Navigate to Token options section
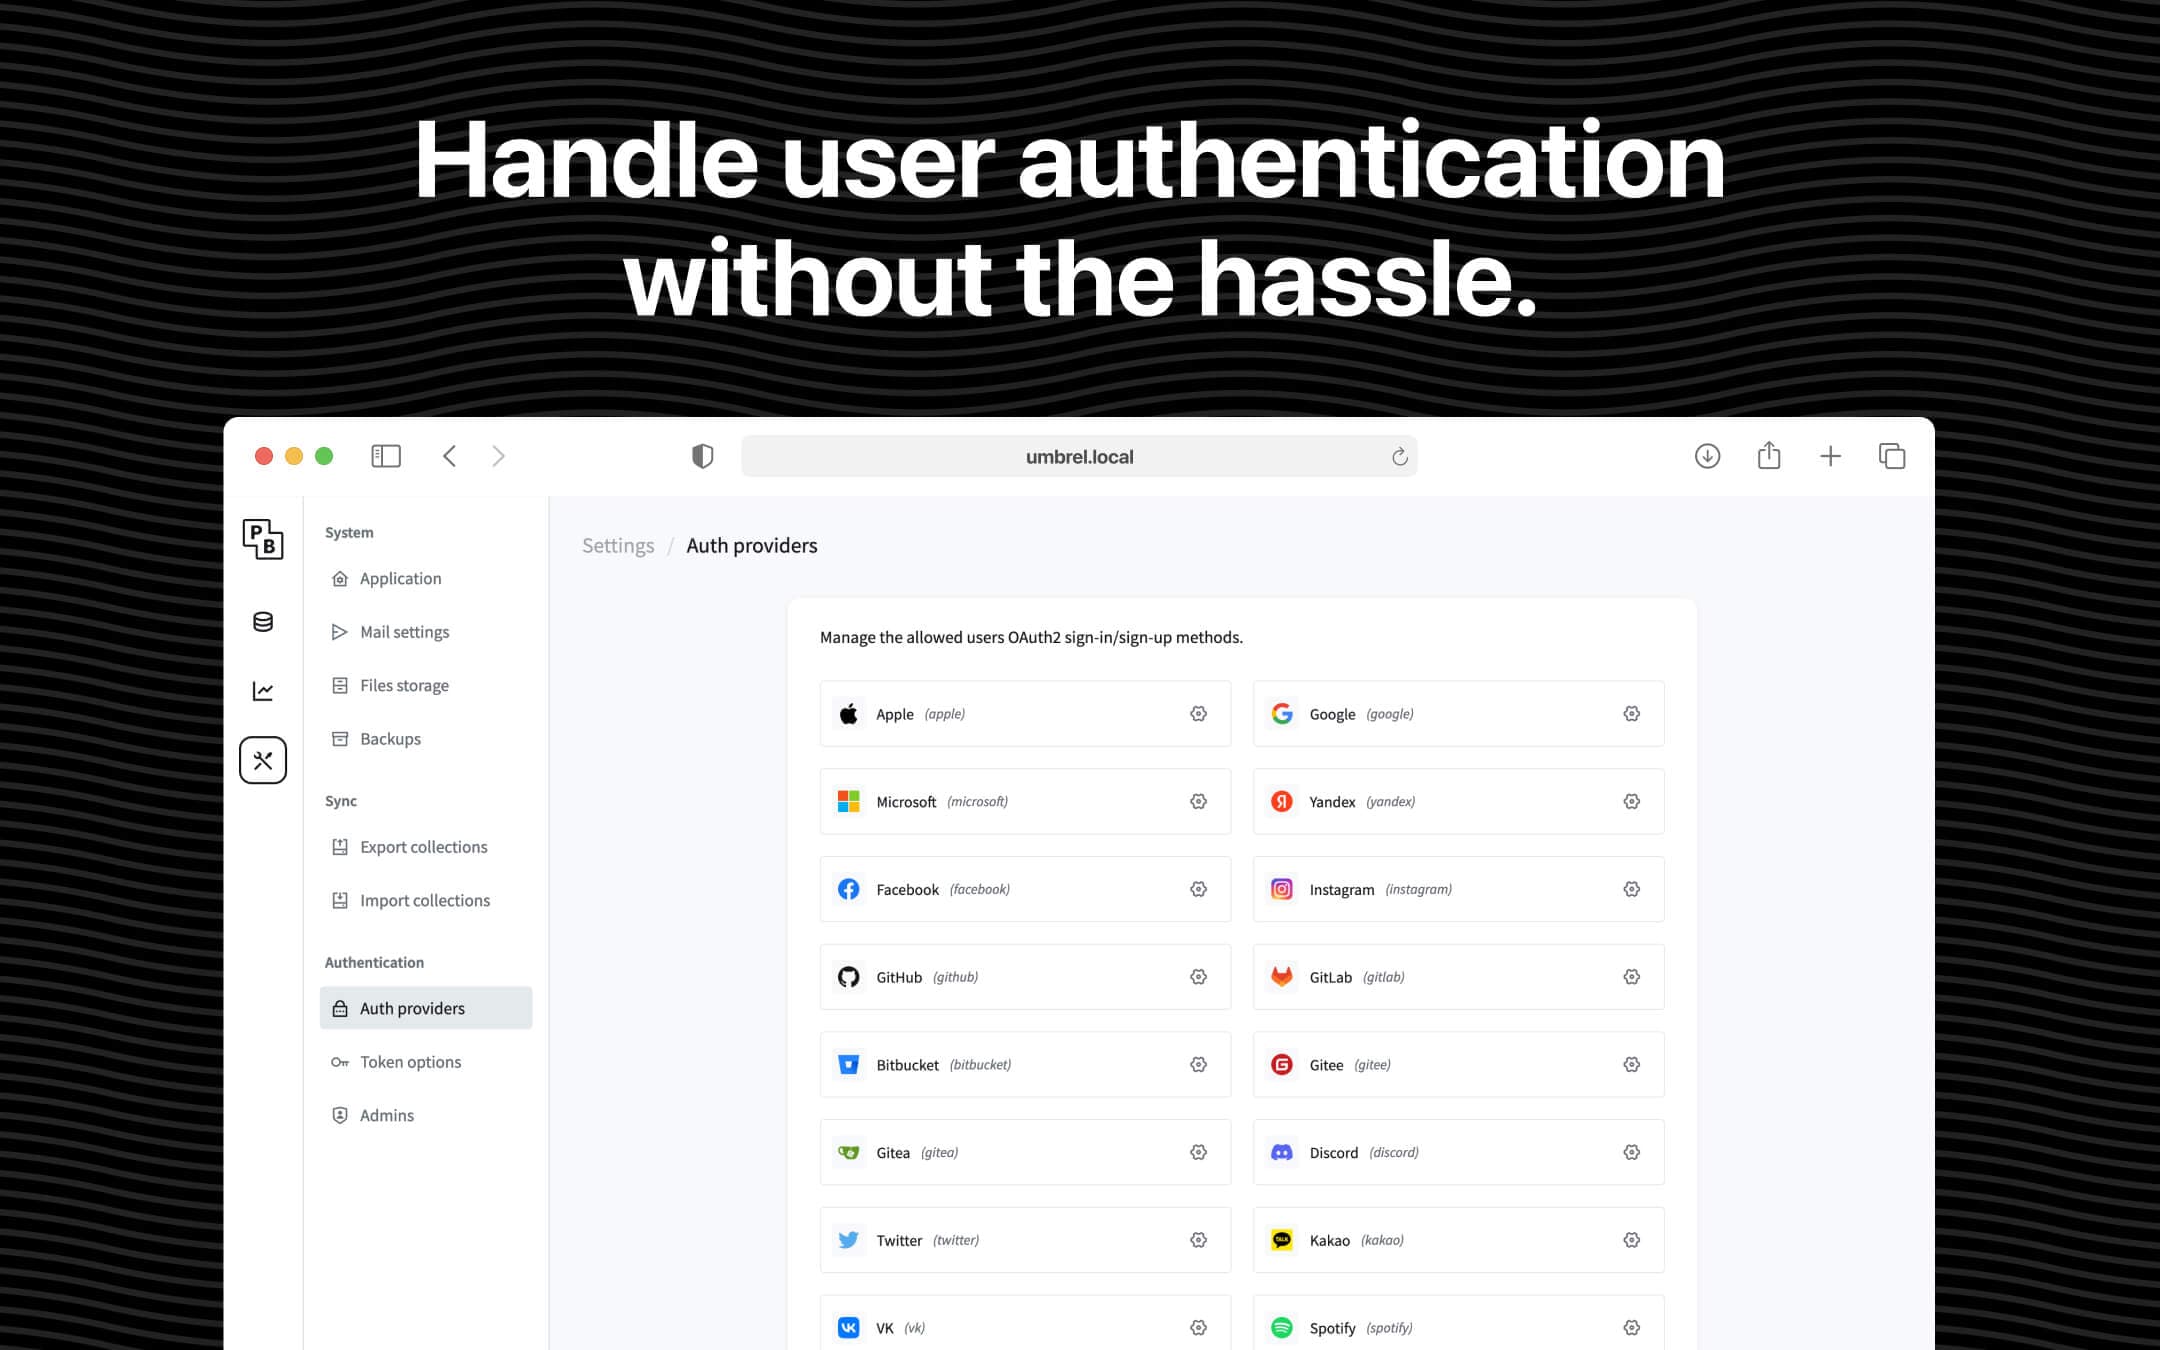The width and height of the screenshot is (2160, 1350). coord(411,1061)
